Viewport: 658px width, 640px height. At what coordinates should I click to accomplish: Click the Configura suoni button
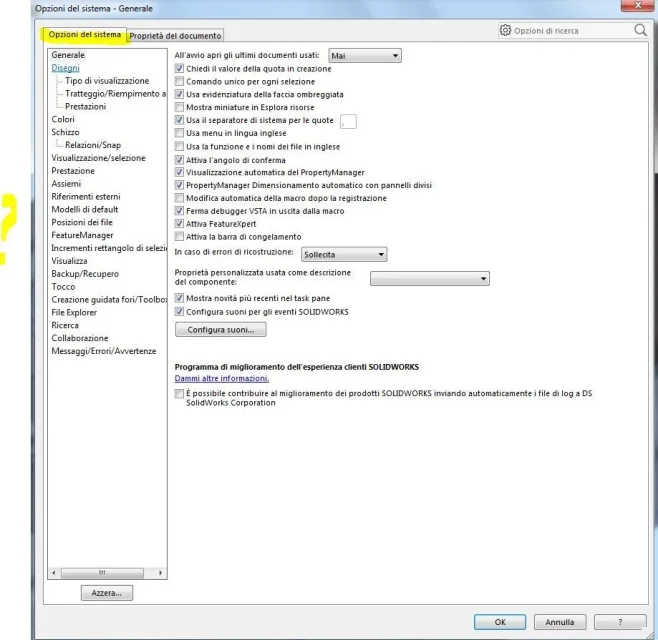pyautogui.click(x=221, y=329)
